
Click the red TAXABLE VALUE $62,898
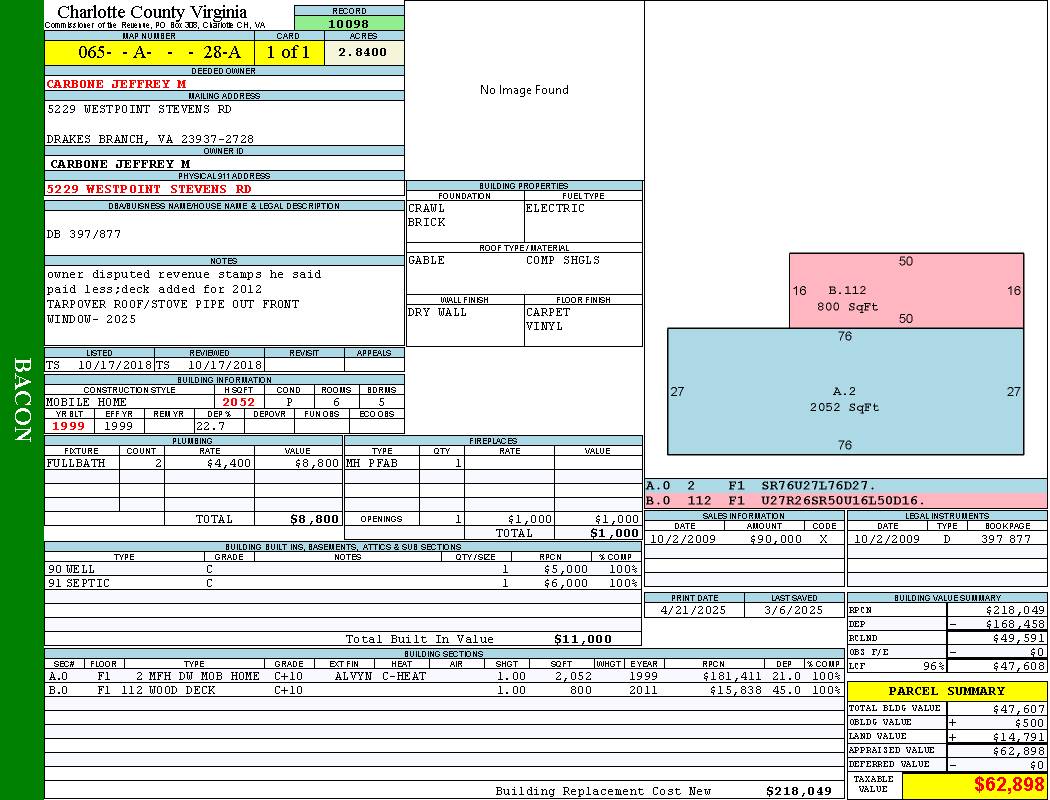(x=1009, y=784)
